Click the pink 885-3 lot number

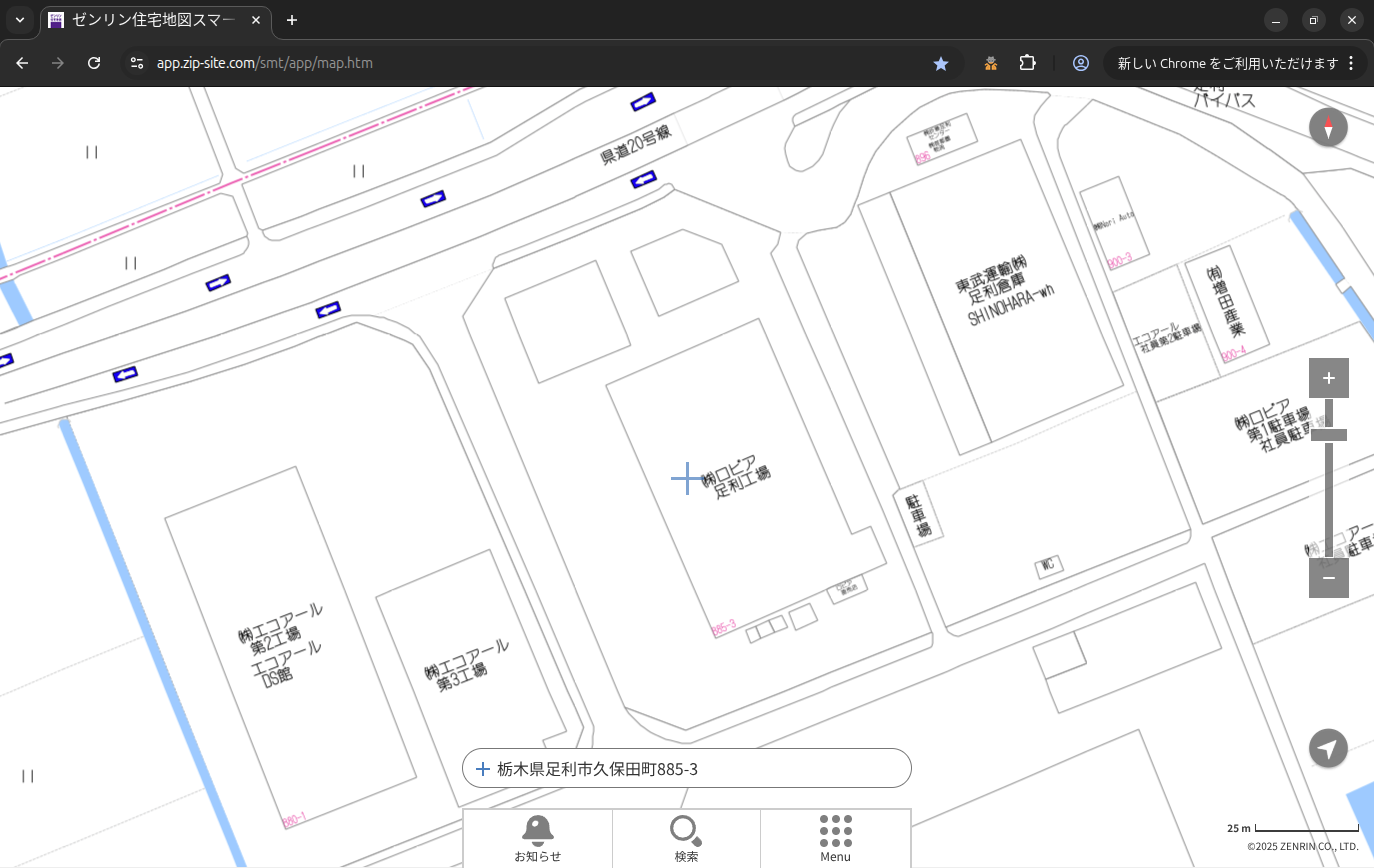point(724,628)
